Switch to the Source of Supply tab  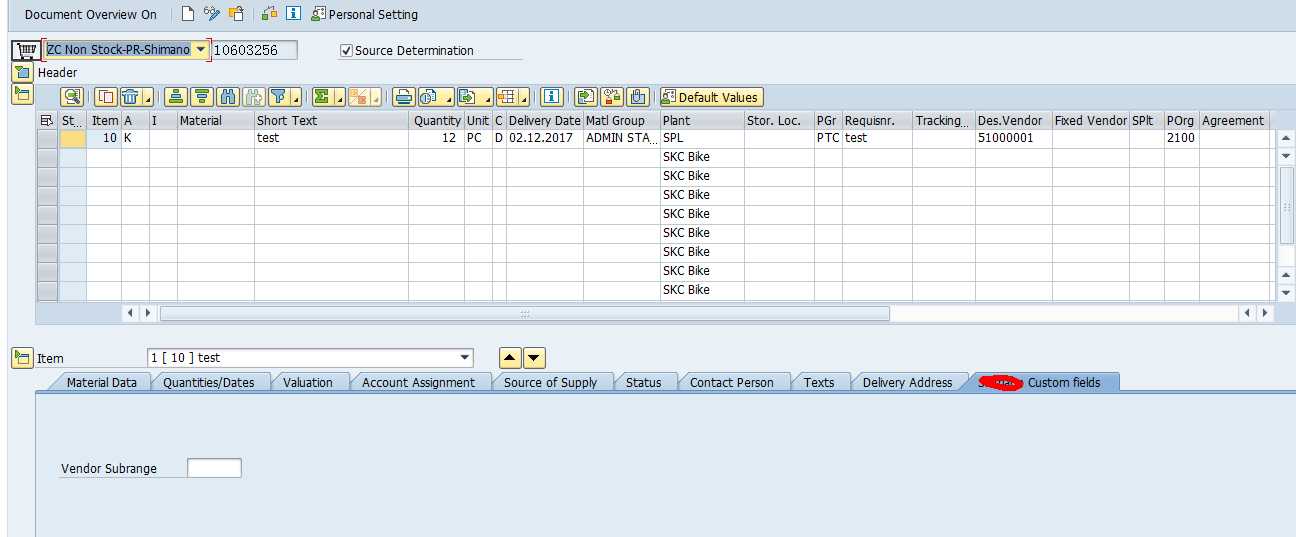550,382
